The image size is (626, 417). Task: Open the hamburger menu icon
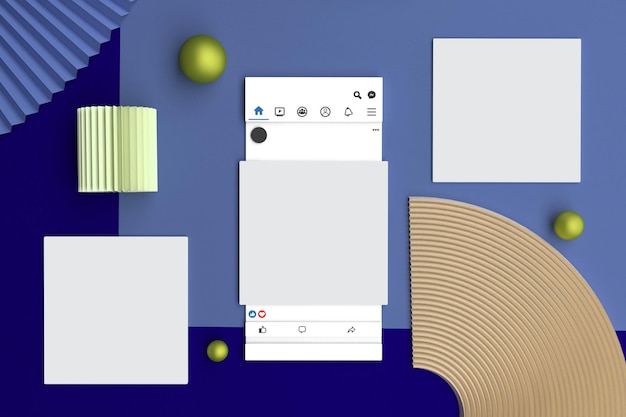tap(372, 112)
